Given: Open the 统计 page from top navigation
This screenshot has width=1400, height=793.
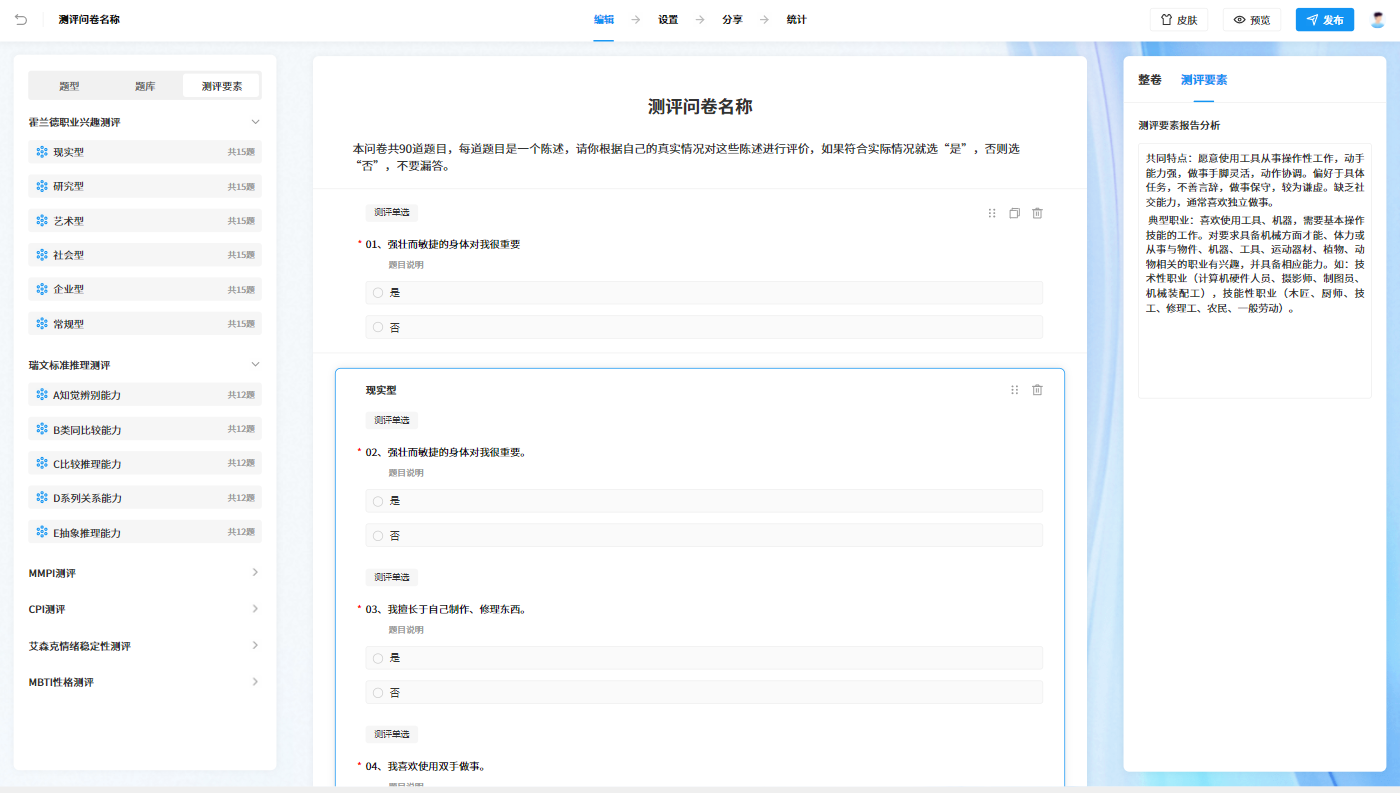Looking at the screenshot, I should coord(797,19).
